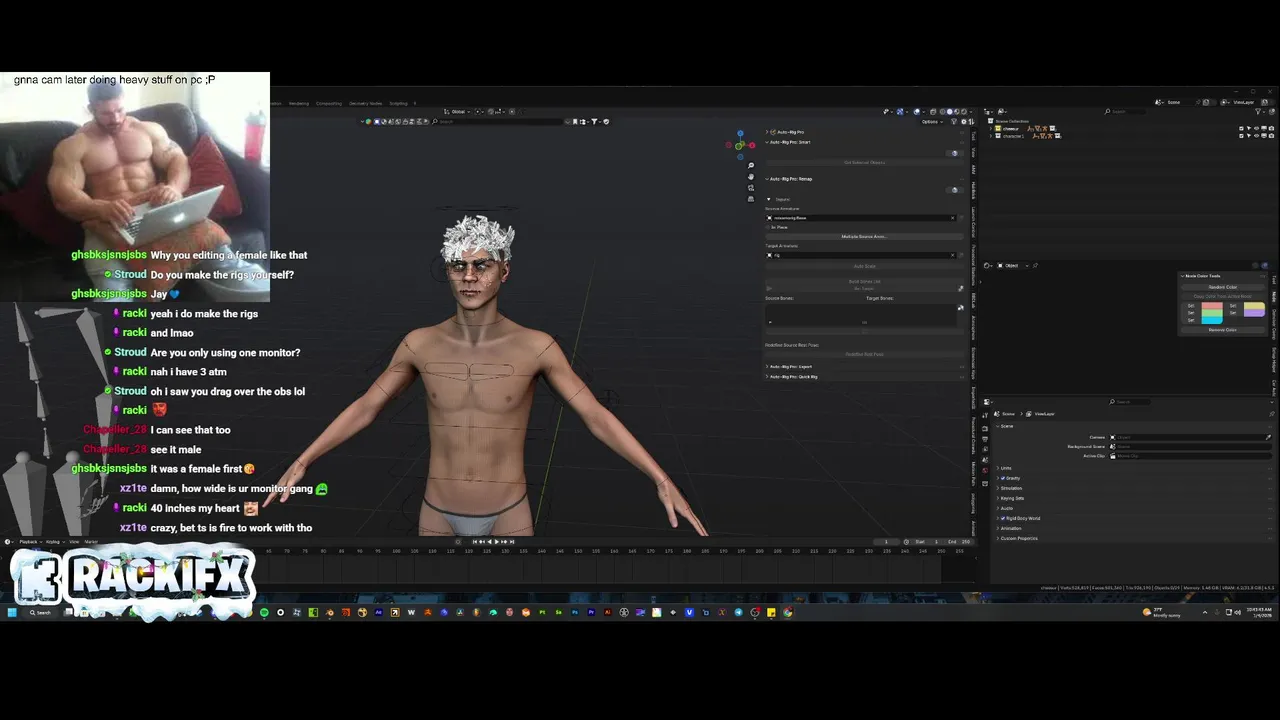The width and height of the screenshot is (1280, 720).
Task: Switch to the Compositing workspace tab
Action: [x=329, y=103]
